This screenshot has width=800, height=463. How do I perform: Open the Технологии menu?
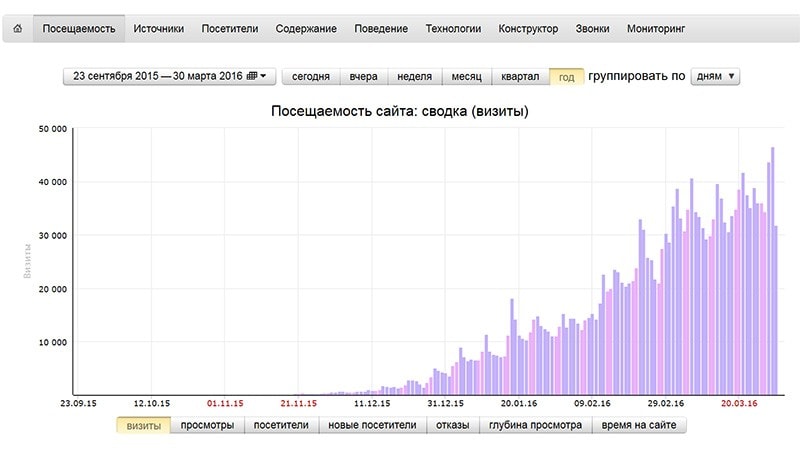[453, 29]
